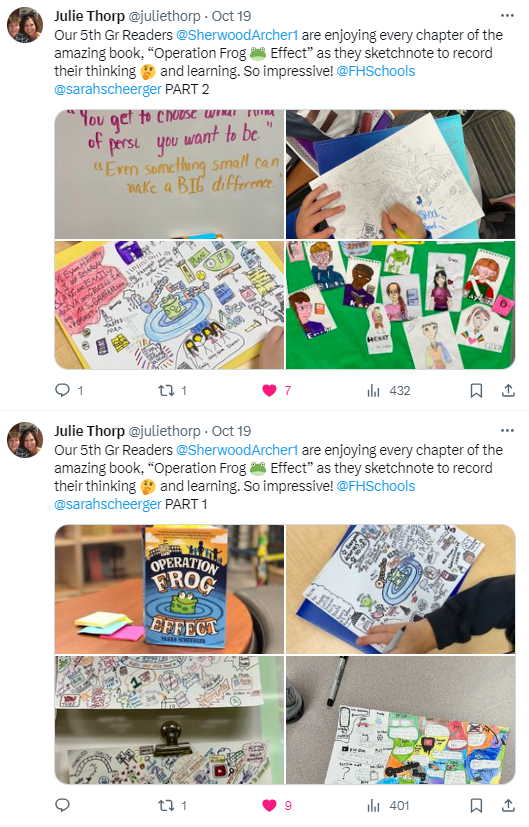
Task: Open the @SherwoodArcher1 mention in the PART 2 tweet
Action: coord(237,35)
